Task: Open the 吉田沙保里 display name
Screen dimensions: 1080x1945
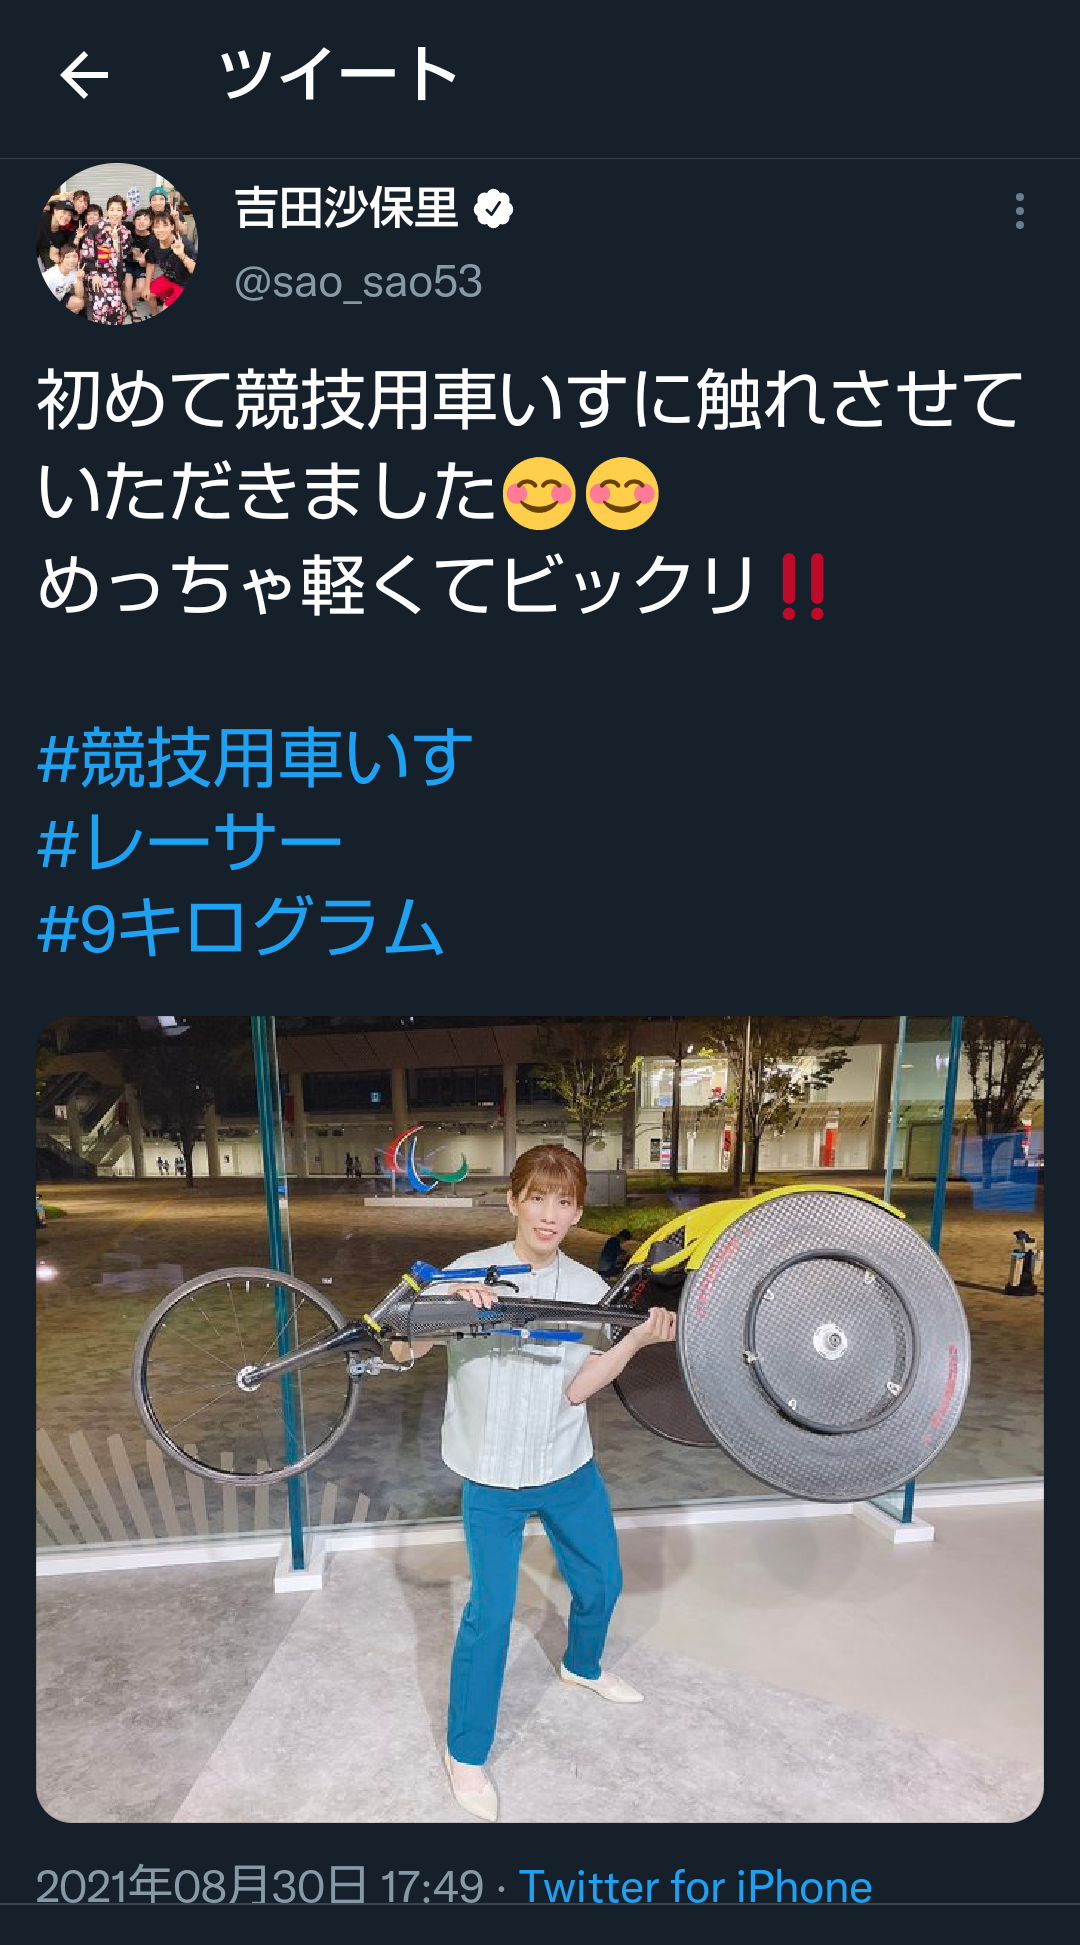Action: (x=346, y=208)
